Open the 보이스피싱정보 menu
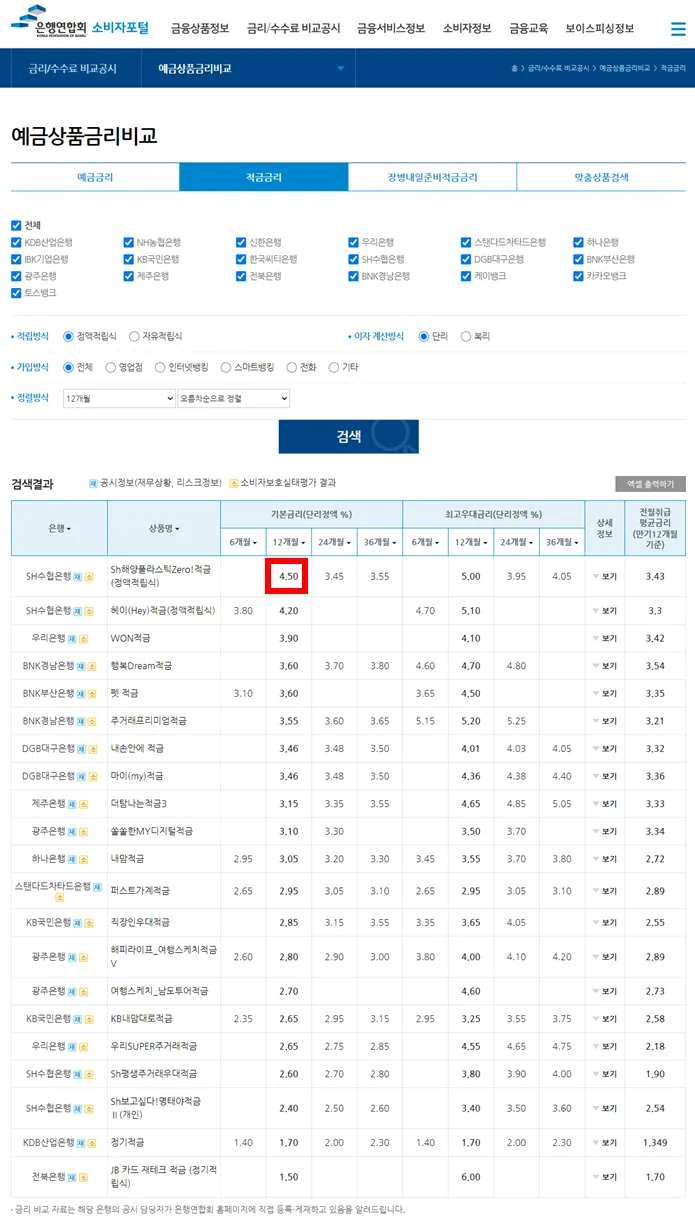 [x=599, y=28]
